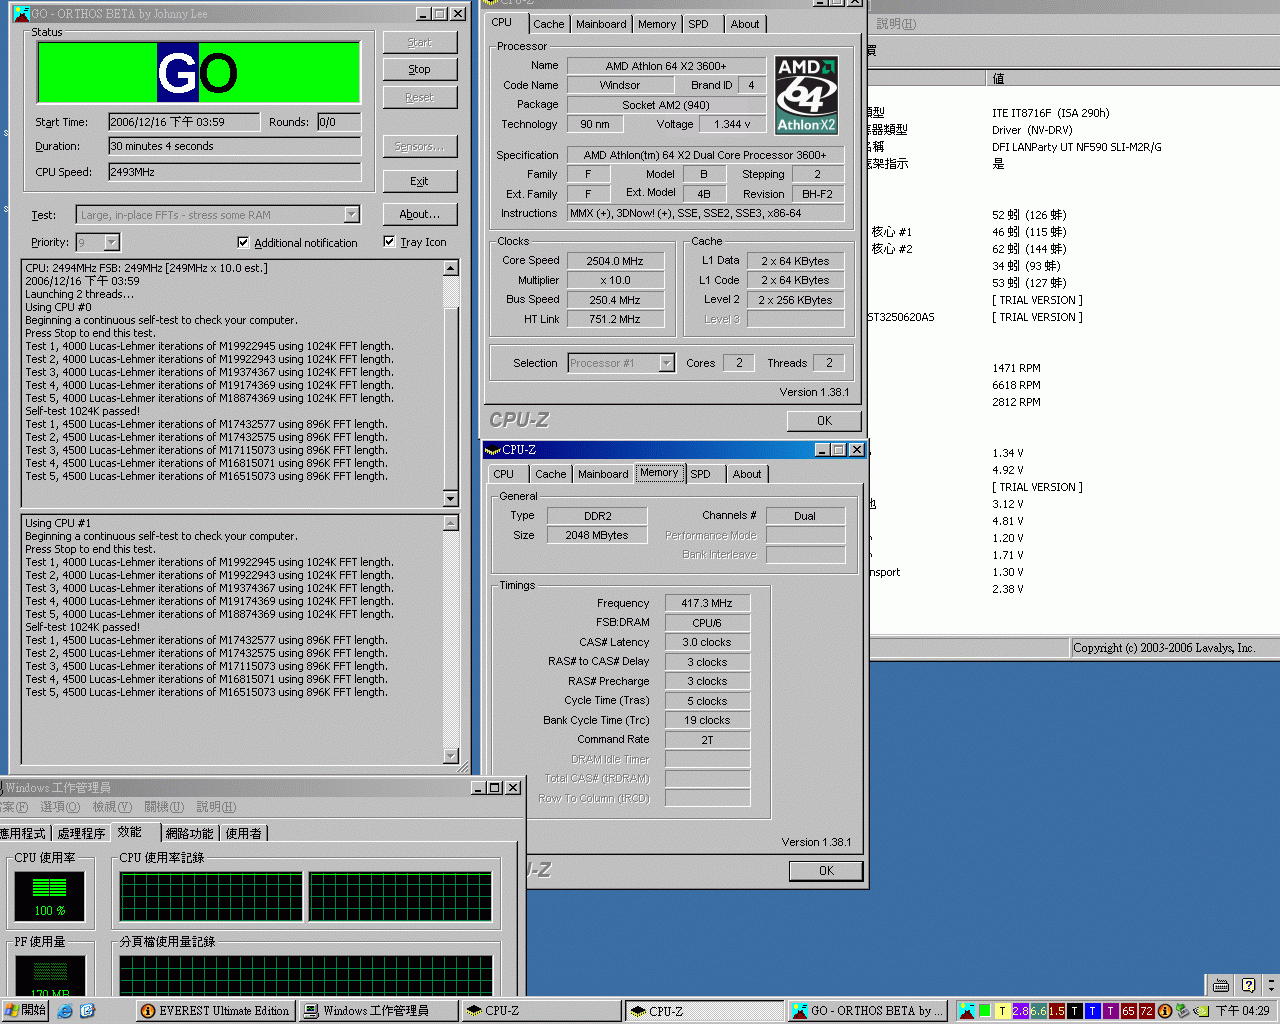Click the green GO status banner
The height and width of the screenshot is (1024, 1280).
click(x=199, y=72)
